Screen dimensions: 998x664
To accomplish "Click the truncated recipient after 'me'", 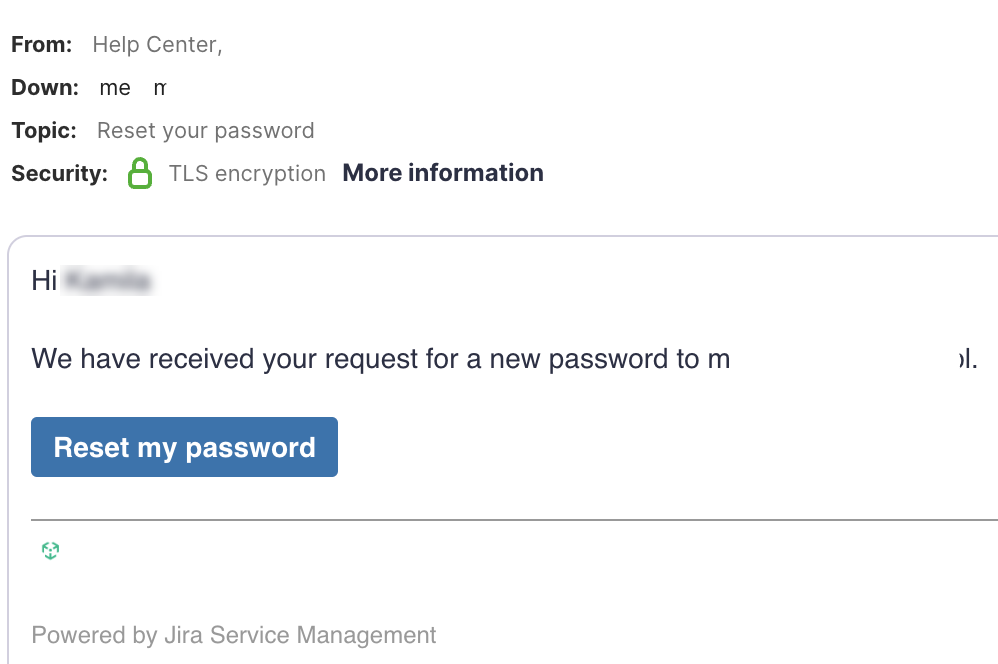I will pos(159,88).
